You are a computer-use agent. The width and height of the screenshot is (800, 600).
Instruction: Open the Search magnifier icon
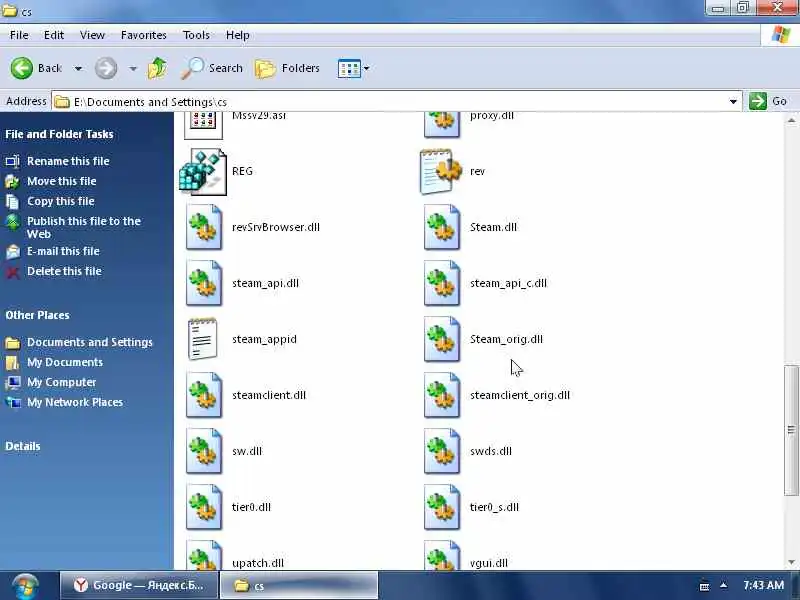tap(192, 68)
